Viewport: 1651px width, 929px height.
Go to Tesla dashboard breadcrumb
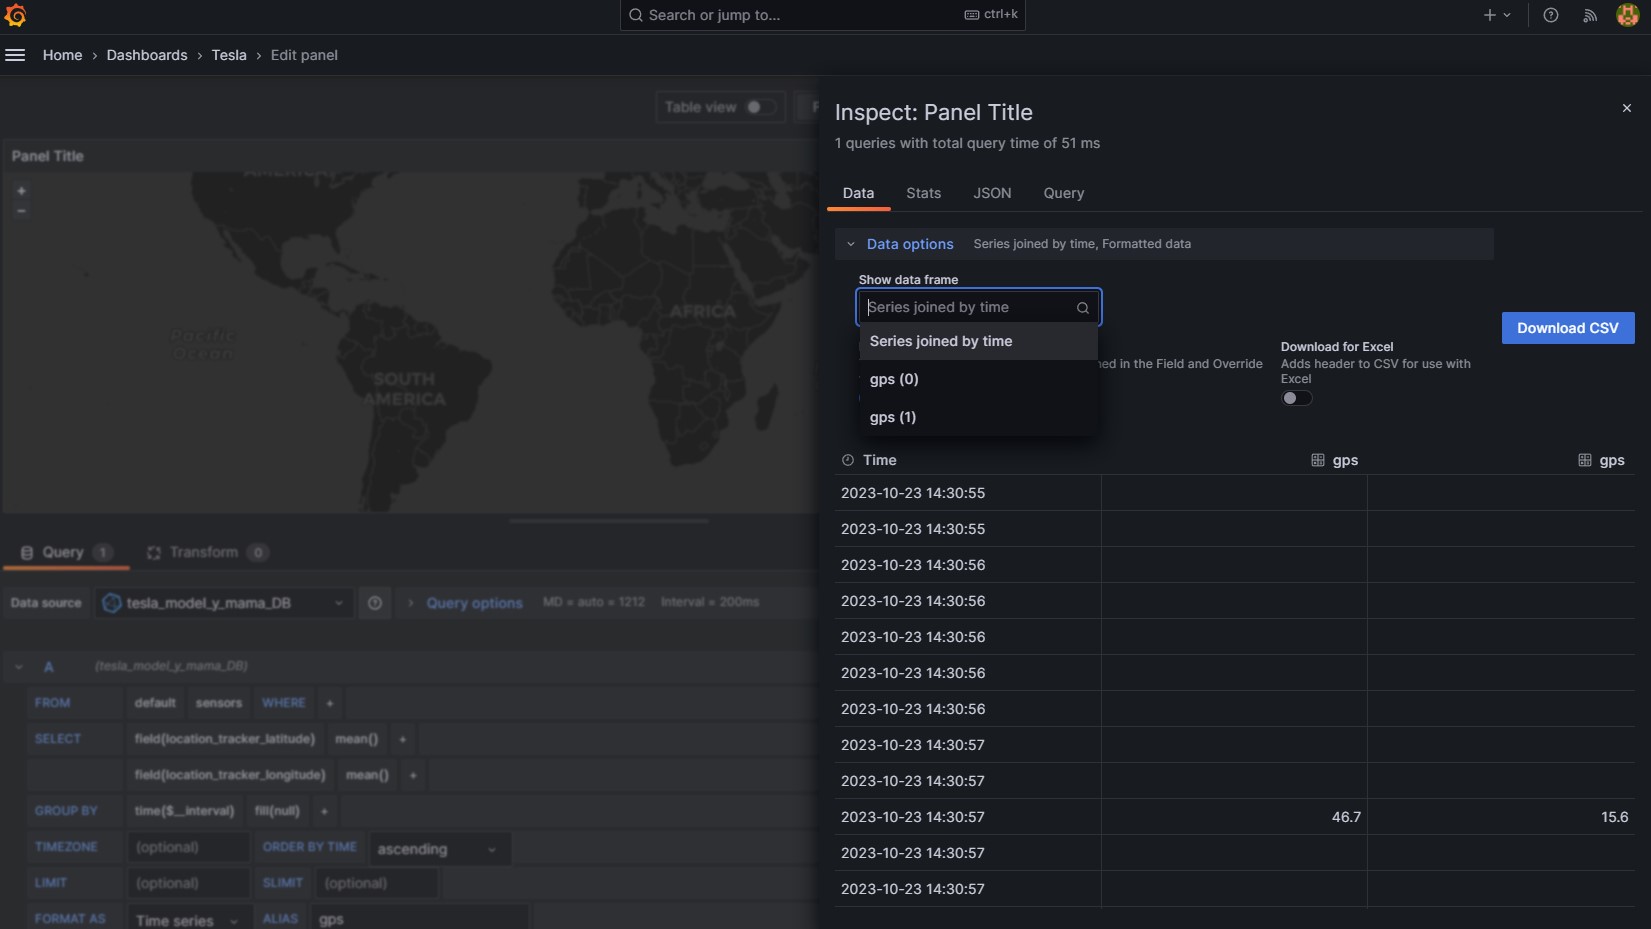coord(229,55)
